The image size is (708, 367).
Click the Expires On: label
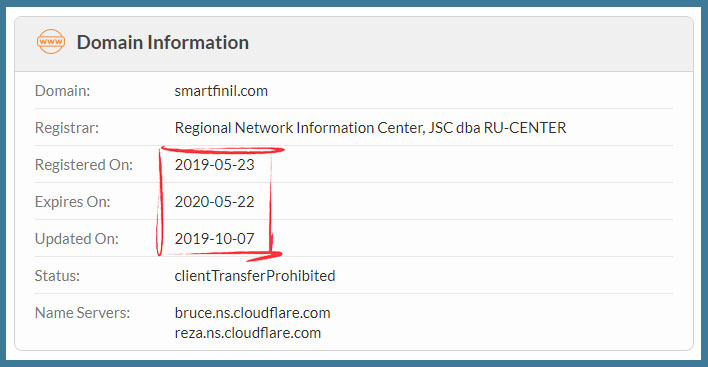click(x=72, y=202)
